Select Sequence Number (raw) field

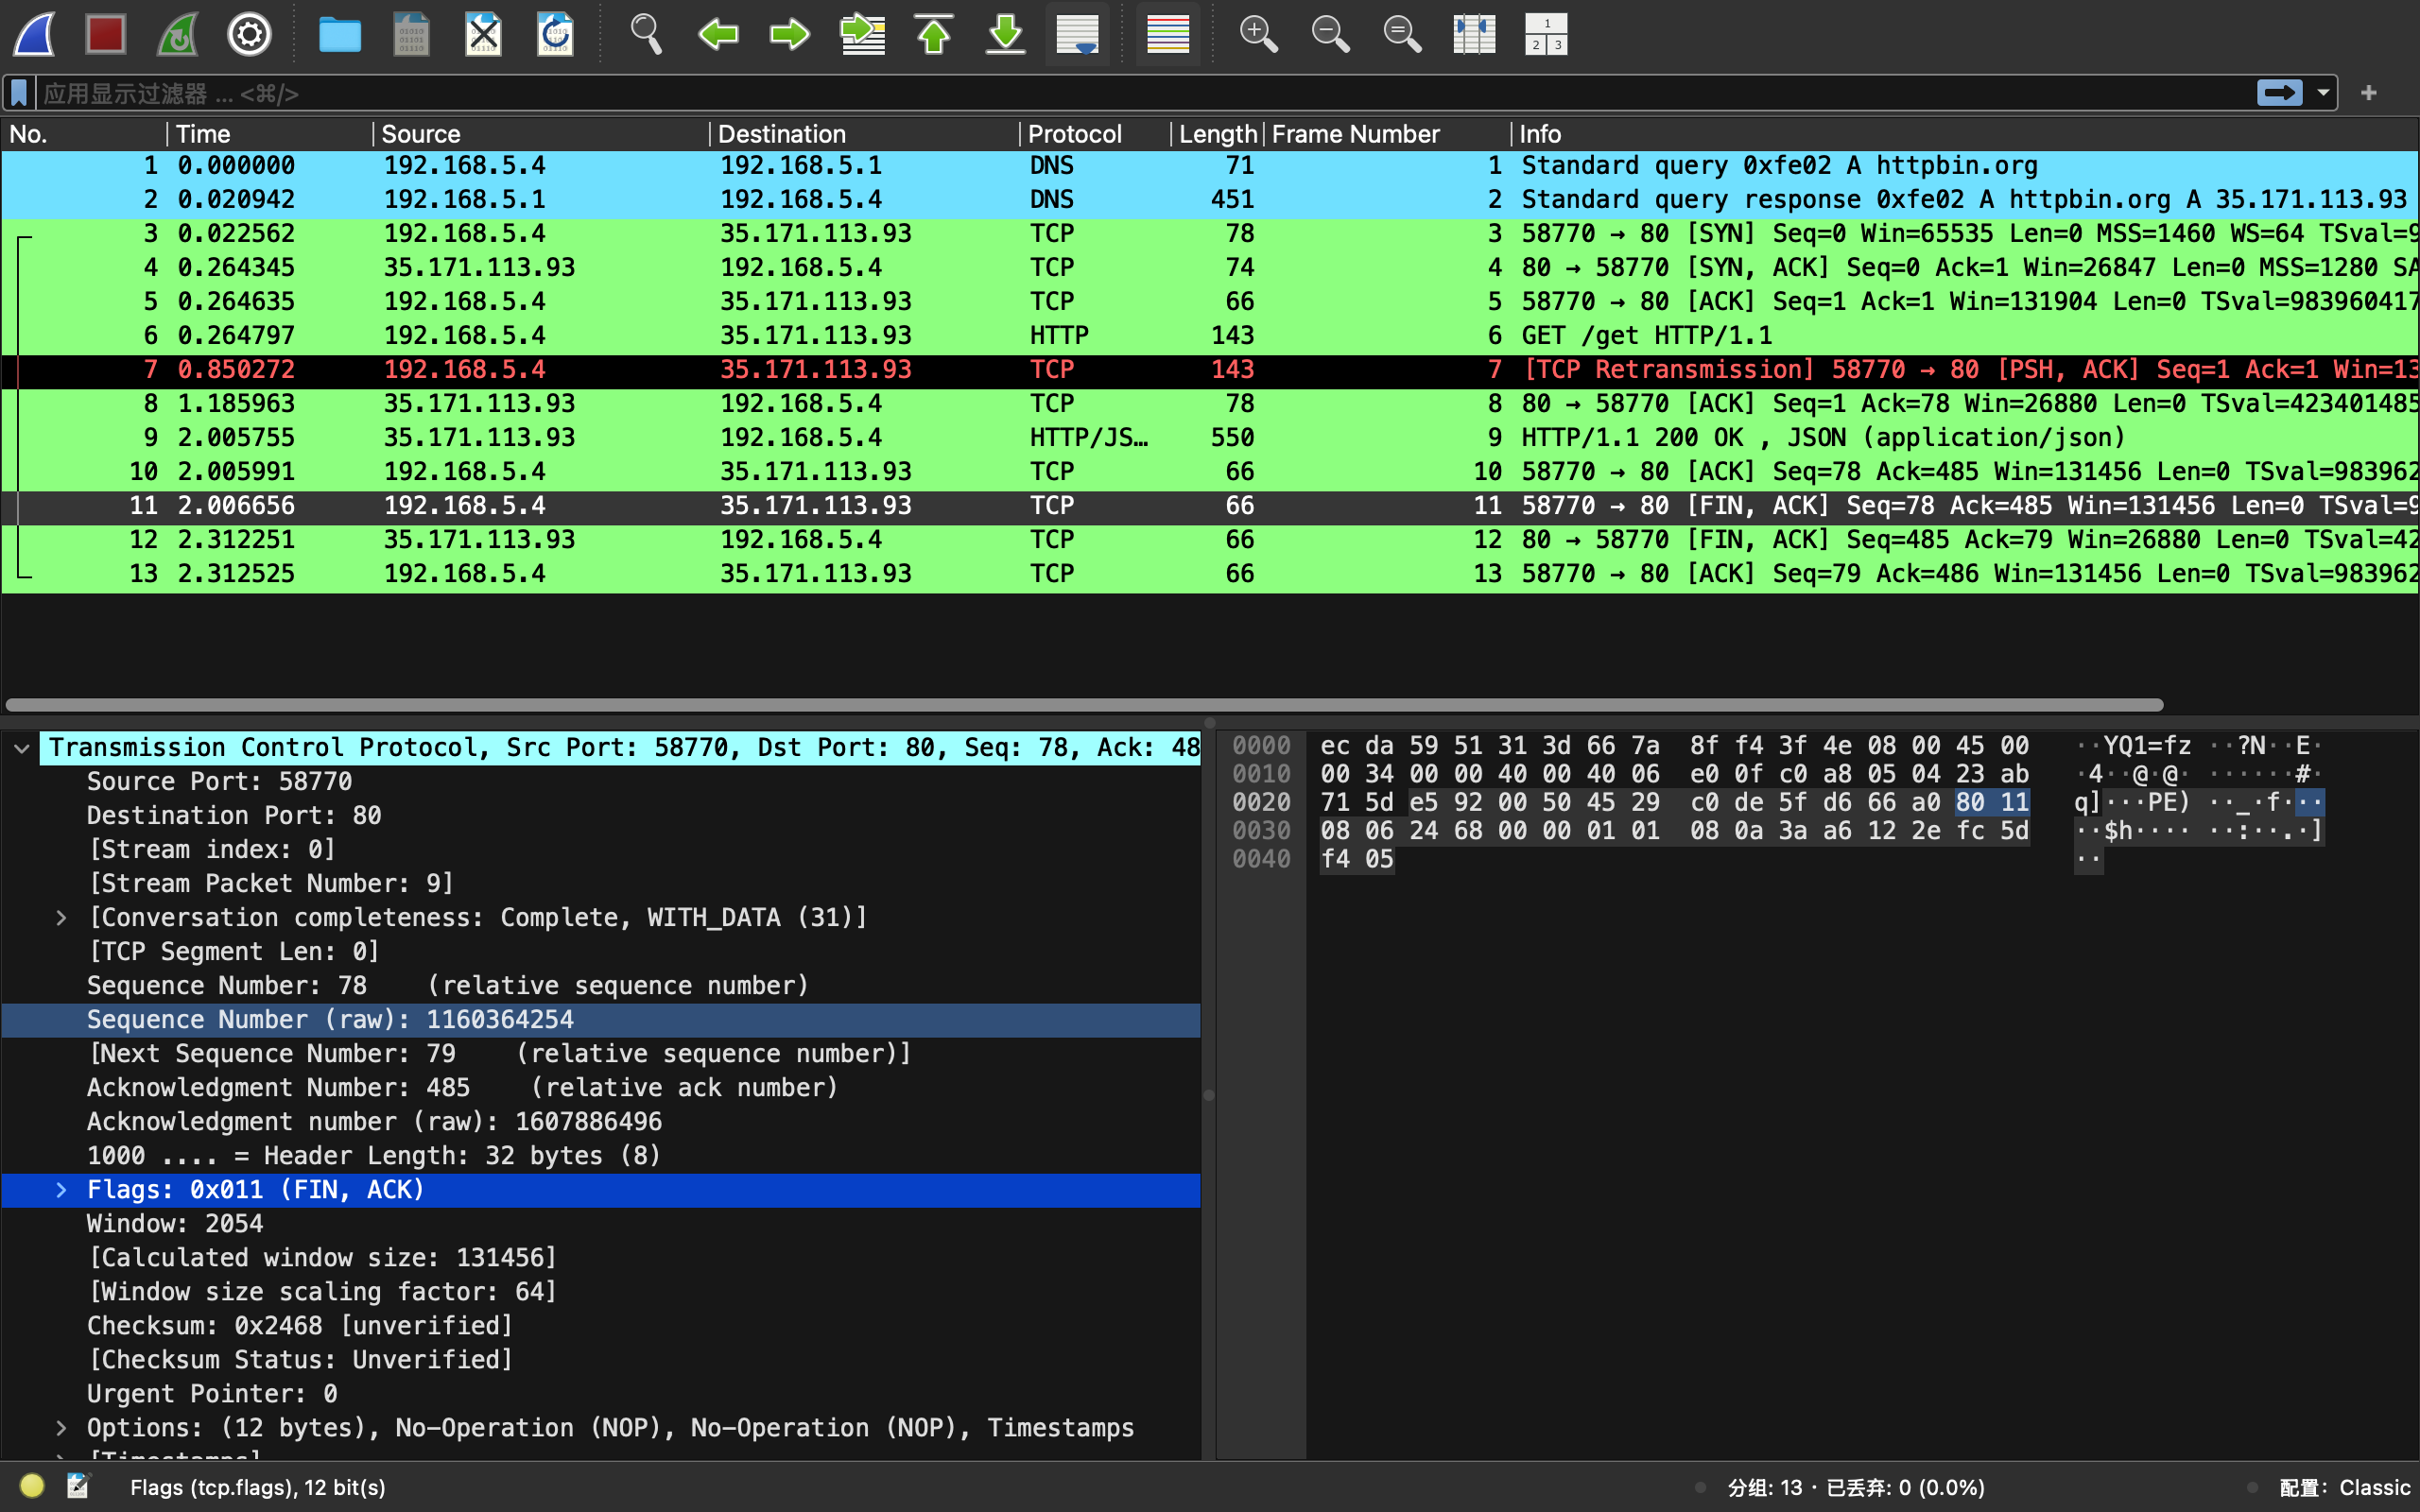coord(600,1020)
